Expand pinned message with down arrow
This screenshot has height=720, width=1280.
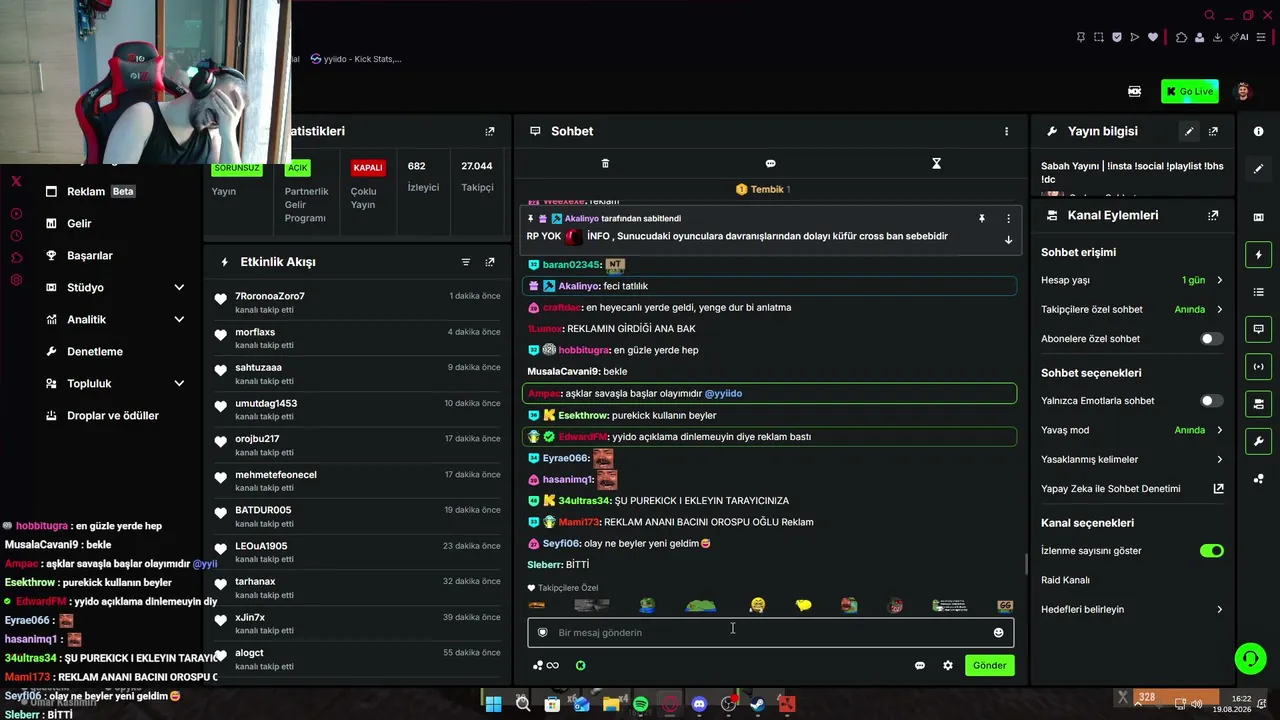point(1008,240)
